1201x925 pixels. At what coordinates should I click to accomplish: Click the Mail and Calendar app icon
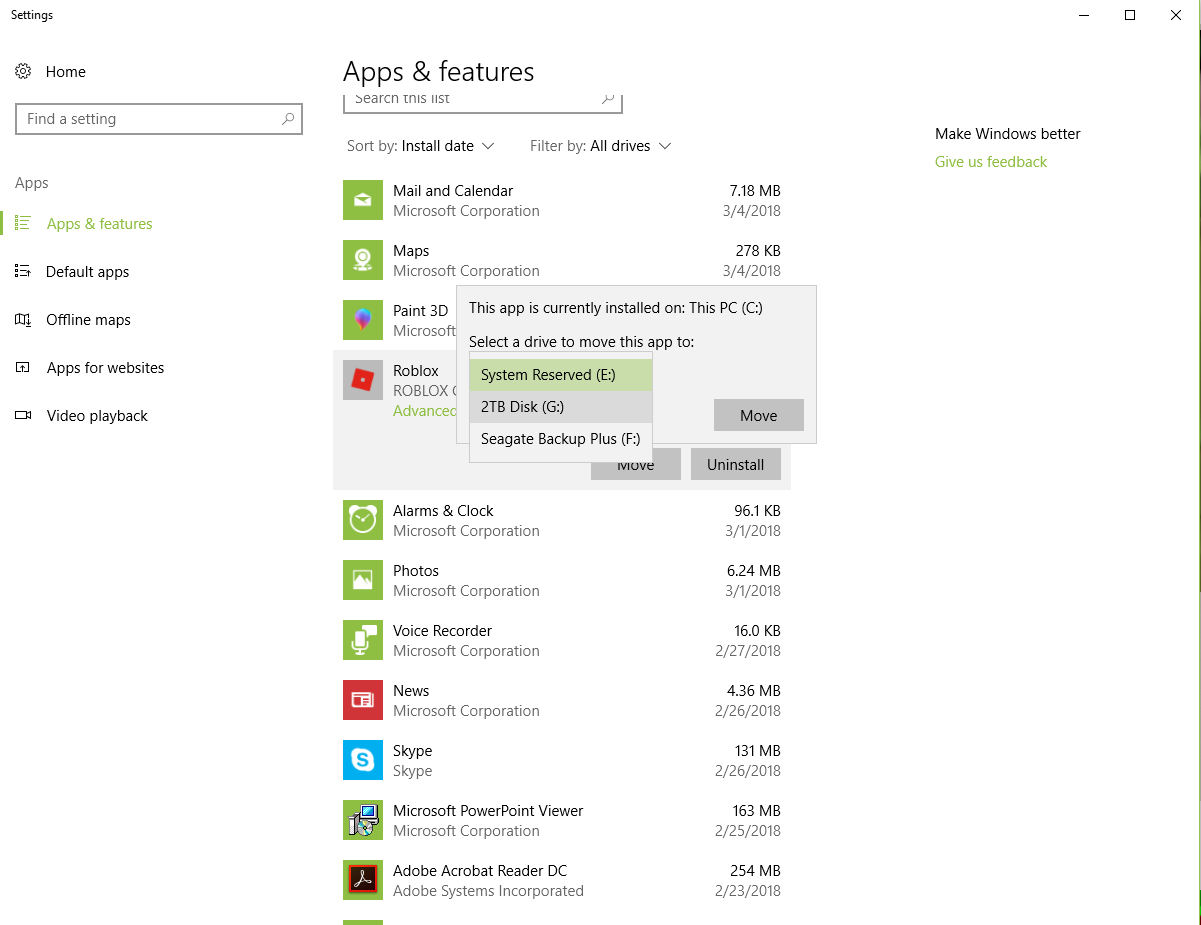pos(363,200)
